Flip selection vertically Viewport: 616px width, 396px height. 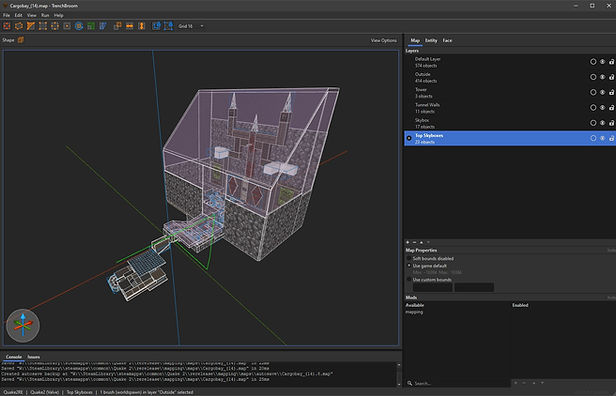coord(142,26)
